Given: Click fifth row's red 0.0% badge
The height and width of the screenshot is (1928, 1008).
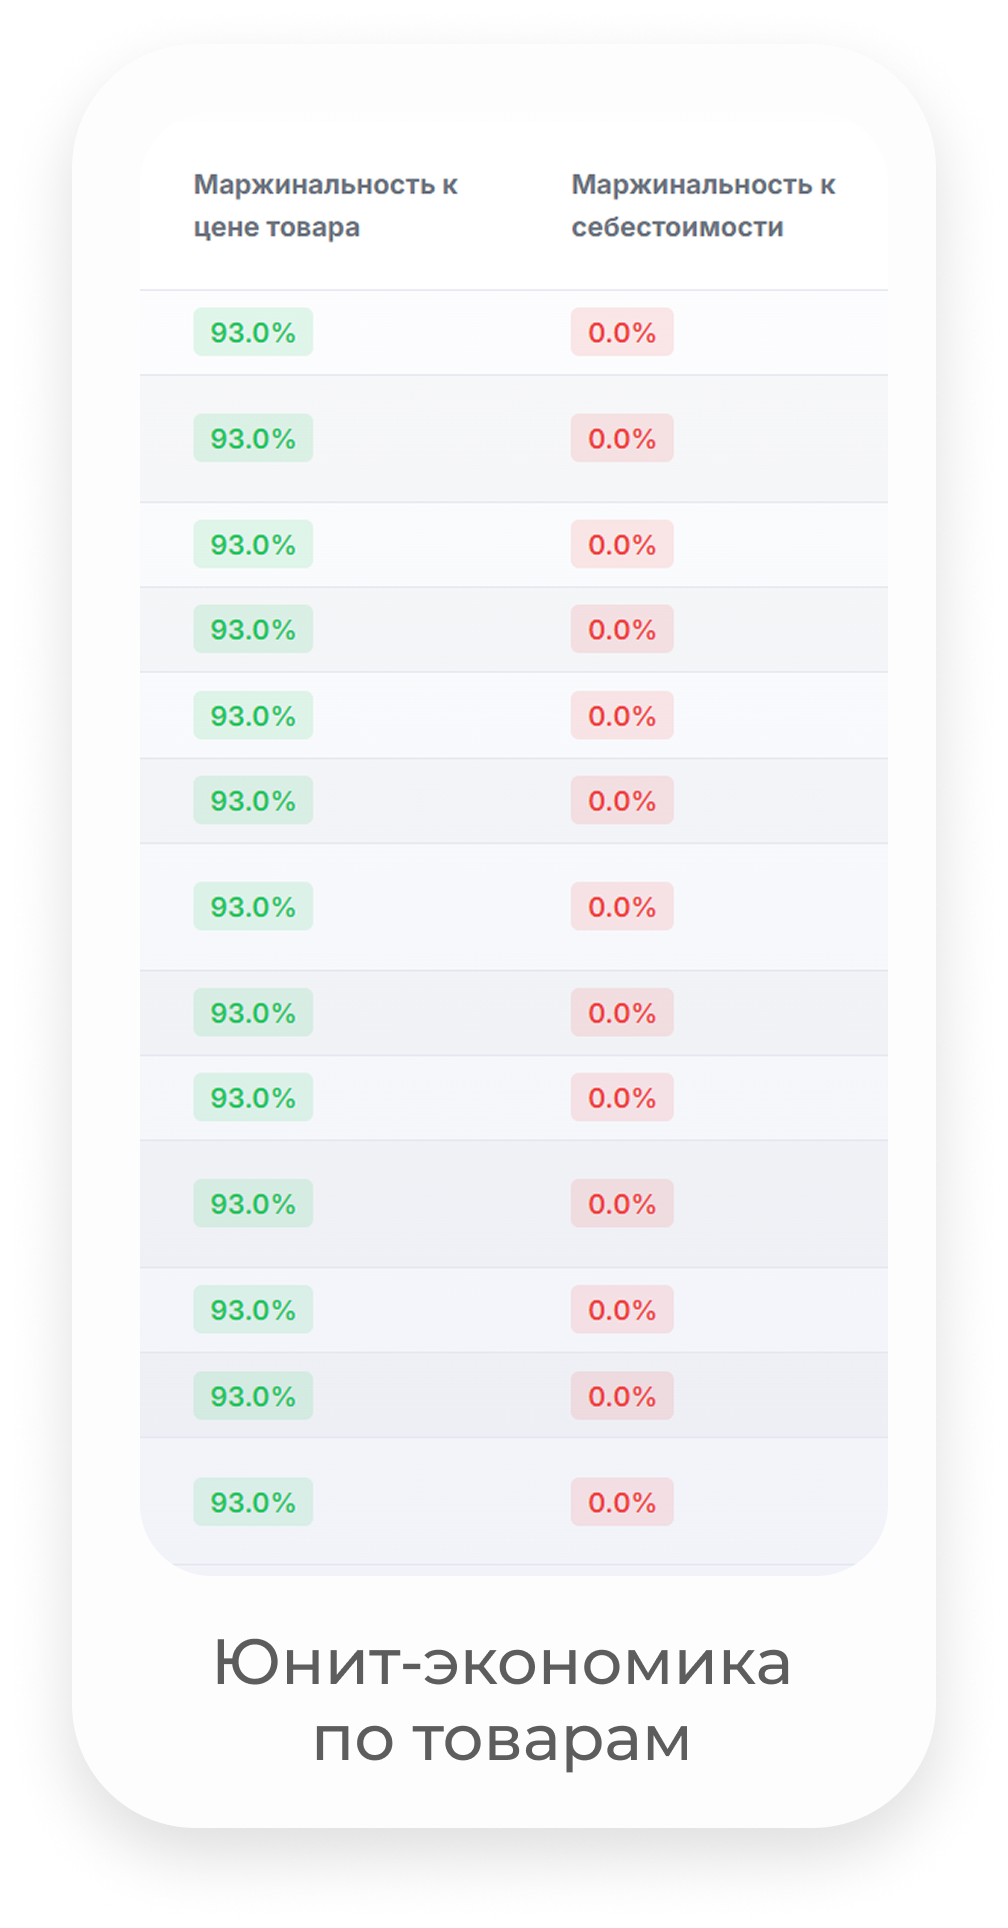Looking at the screenshot, I should [x=622, y=716].
